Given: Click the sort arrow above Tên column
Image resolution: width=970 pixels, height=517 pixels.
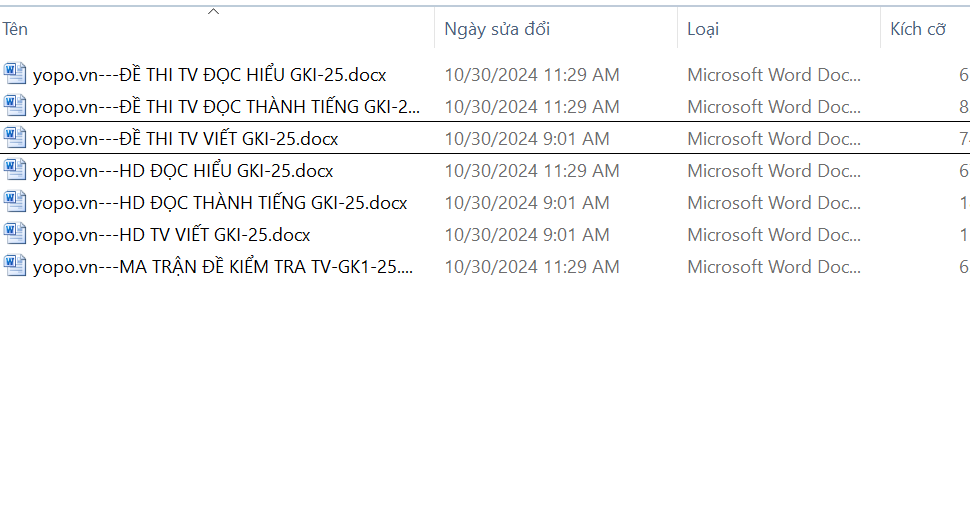Looking at the screenshot, I should pos(213,12).
